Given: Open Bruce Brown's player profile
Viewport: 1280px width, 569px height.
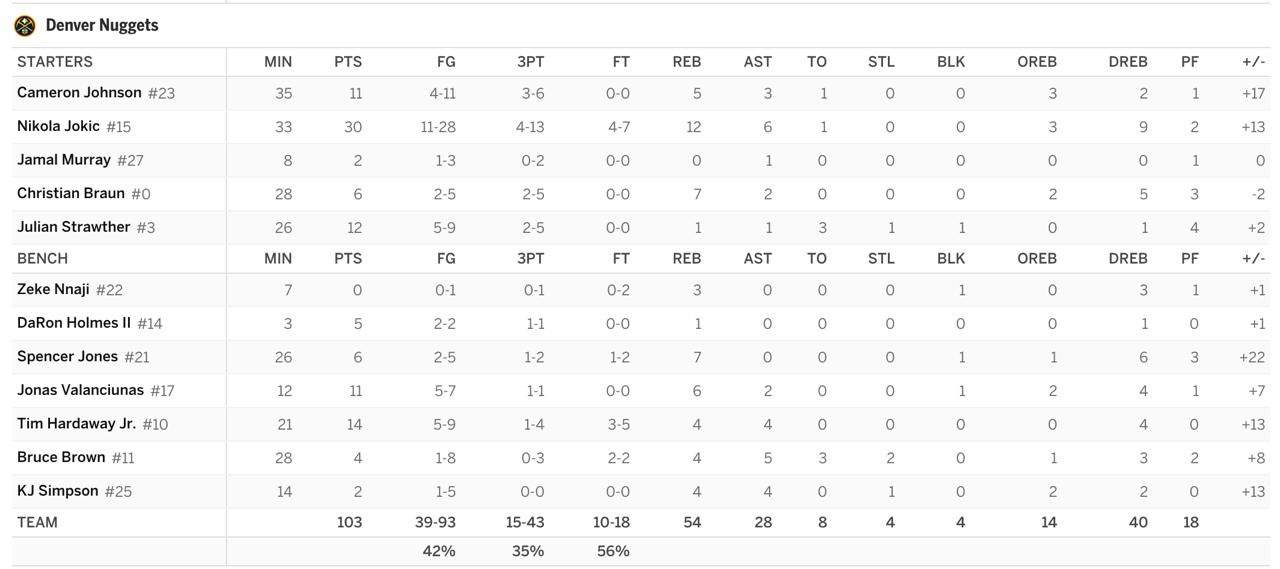Looking at the screenshot, I should click(x=60, y=457).
